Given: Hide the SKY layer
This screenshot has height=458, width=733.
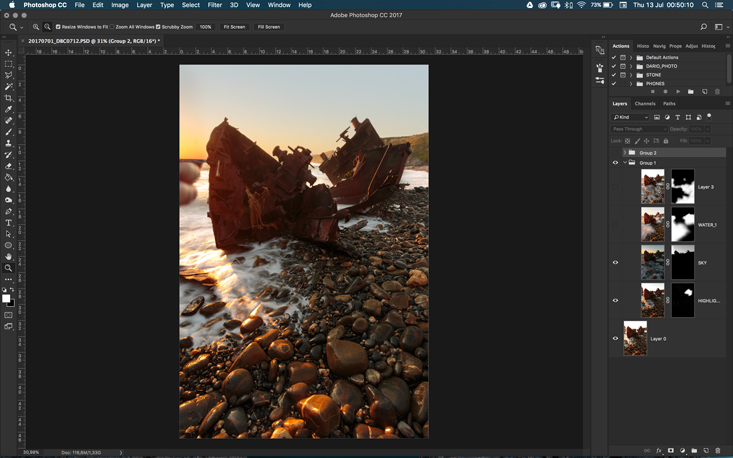Looking at the screenshot, I should 615,263.
